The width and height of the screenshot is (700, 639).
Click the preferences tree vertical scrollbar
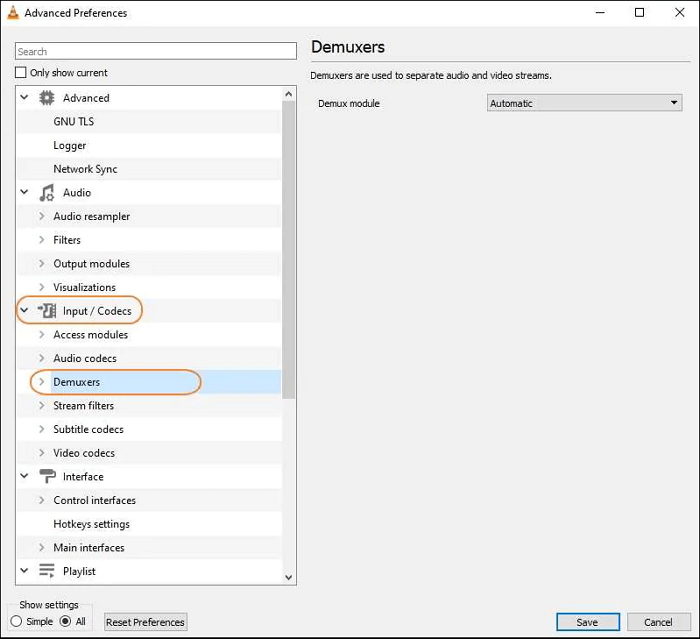pyautogui.click(x=289, y=250)
